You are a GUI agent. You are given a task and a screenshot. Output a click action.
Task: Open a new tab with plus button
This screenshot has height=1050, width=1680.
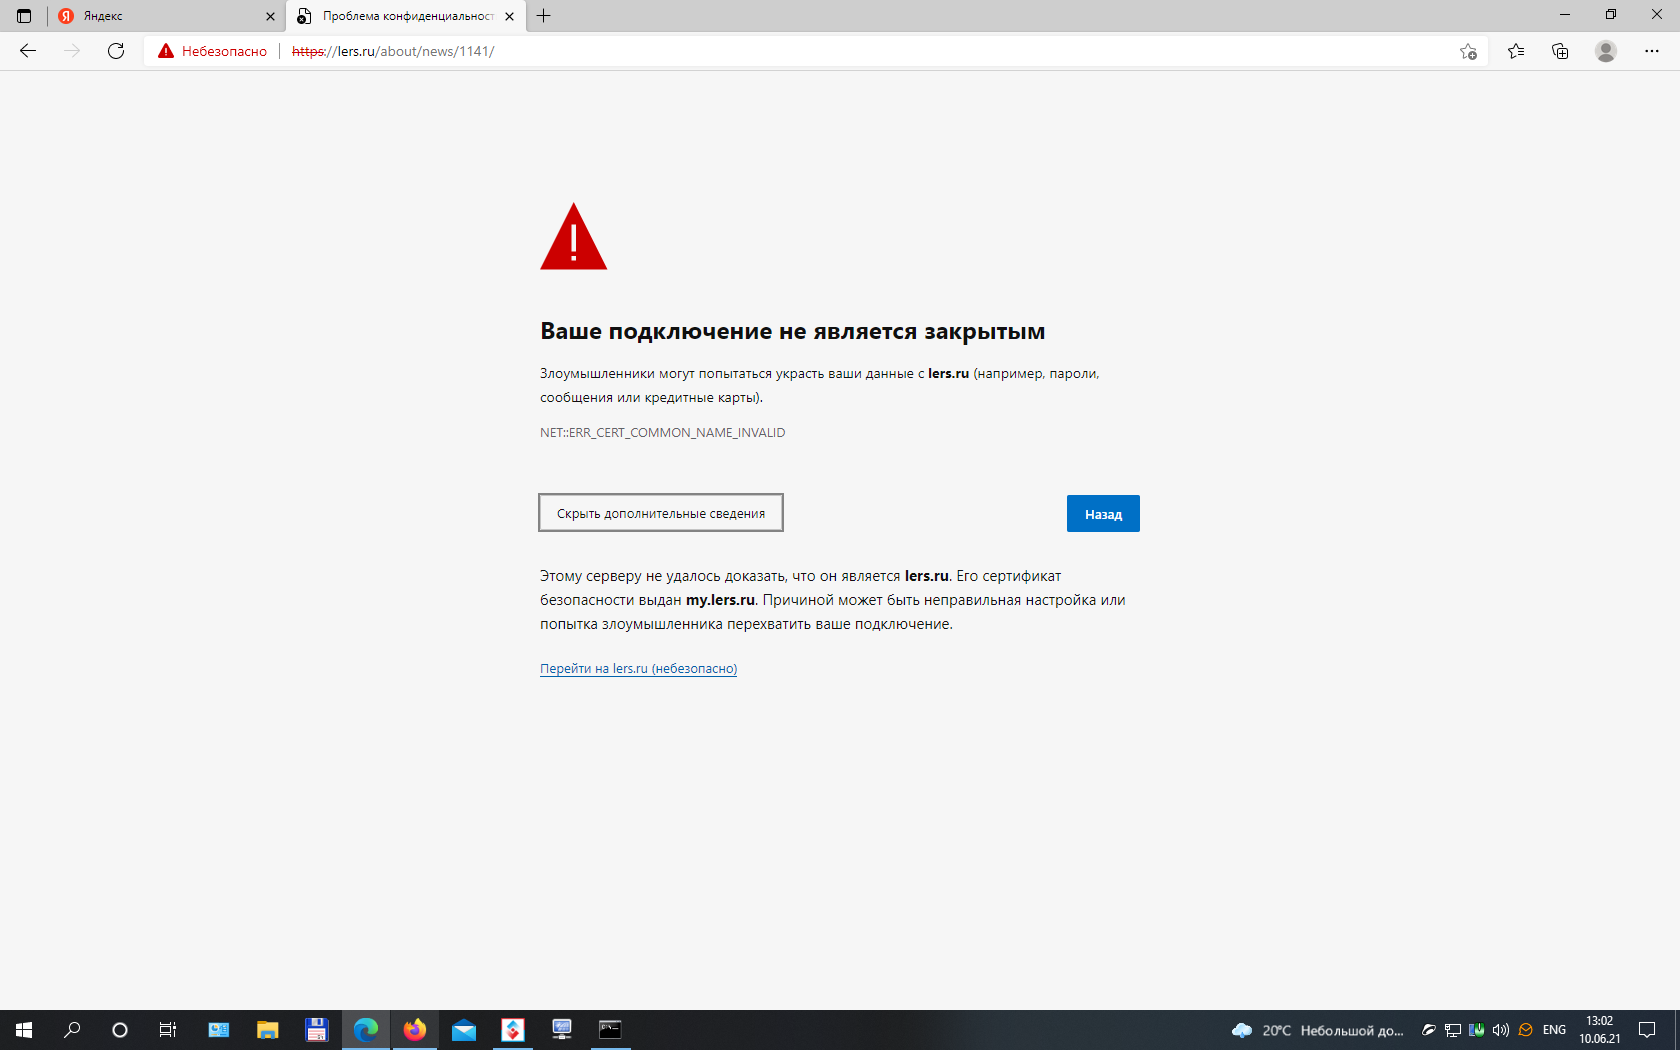click(544, 16)
